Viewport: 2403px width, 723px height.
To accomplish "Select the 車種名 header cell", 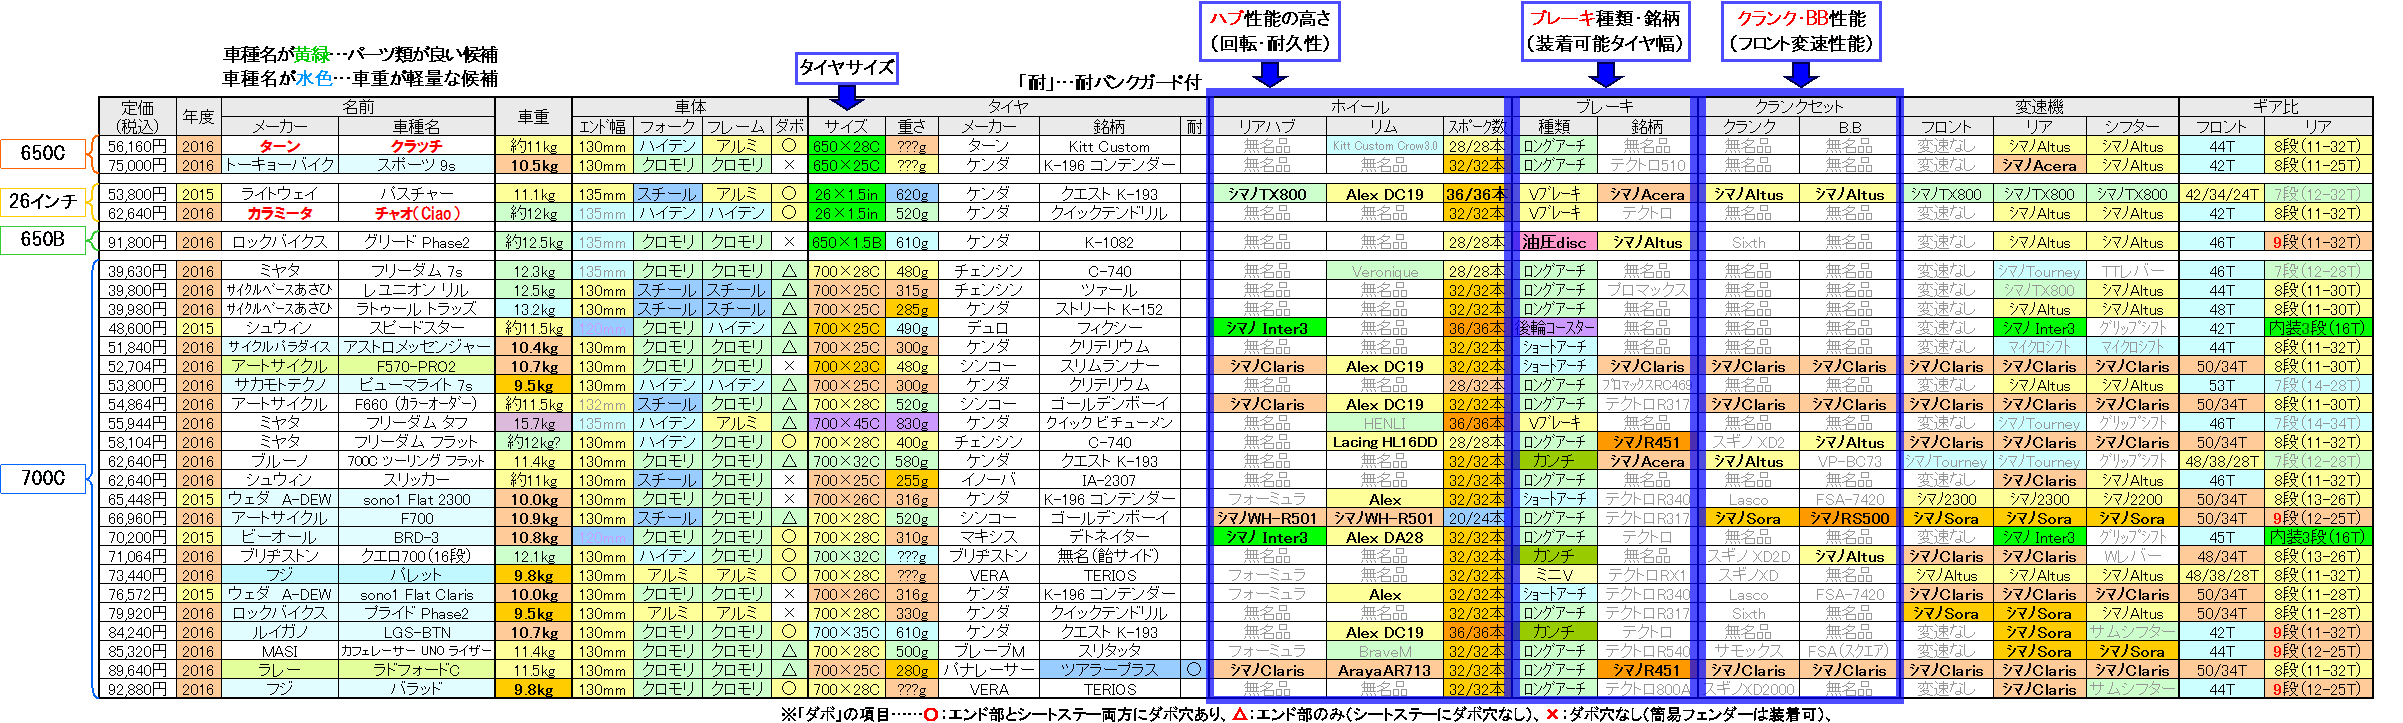I will [416, 126].
